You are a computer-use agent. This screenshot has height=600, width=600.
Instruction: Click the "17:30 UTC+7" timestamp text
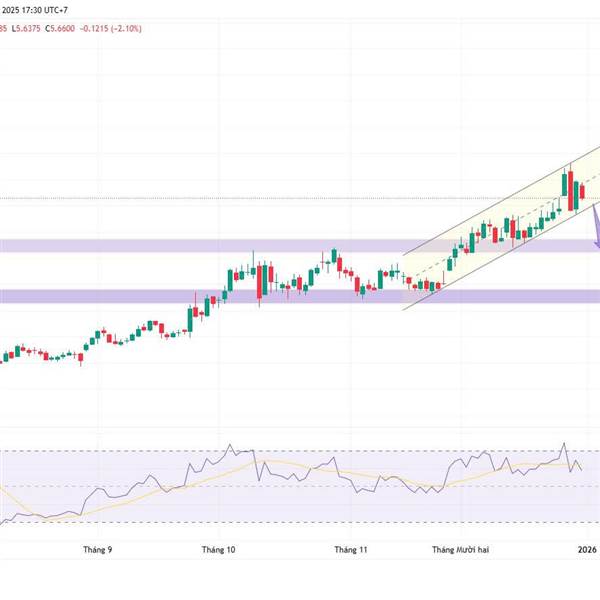45,10
